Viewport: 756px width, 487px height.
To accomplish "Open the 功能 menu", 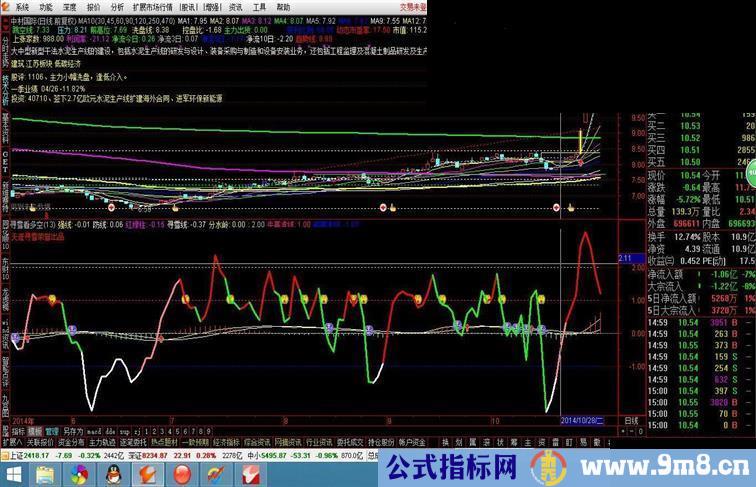I will (45, 6).
